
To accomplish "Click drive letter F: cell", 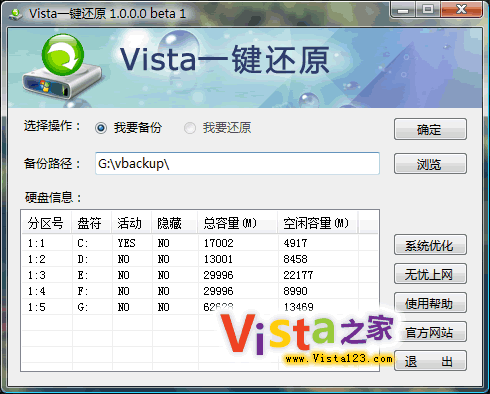I will [83, 291].
